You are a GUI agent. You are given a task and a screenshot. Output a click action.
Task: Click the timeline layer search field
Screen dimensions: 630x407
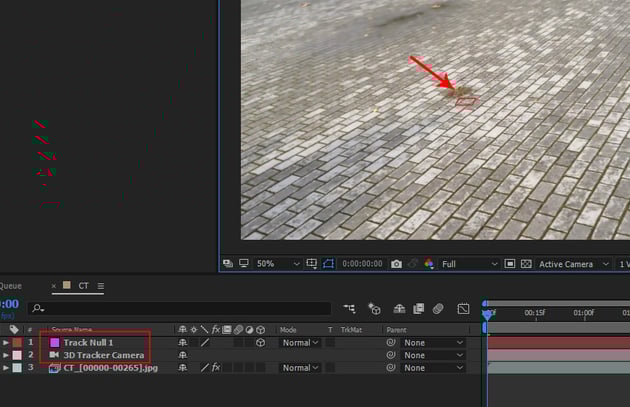[179, 308]
